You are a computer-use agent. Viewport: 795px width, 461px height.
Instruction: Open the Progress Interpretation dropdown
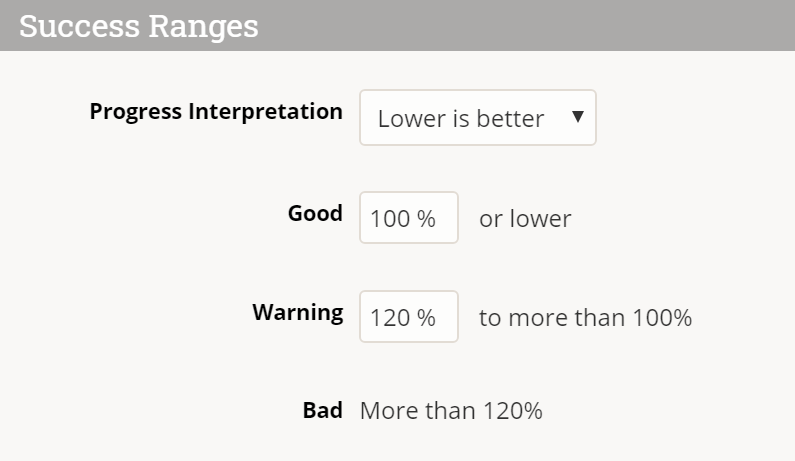tap(477, 118)
